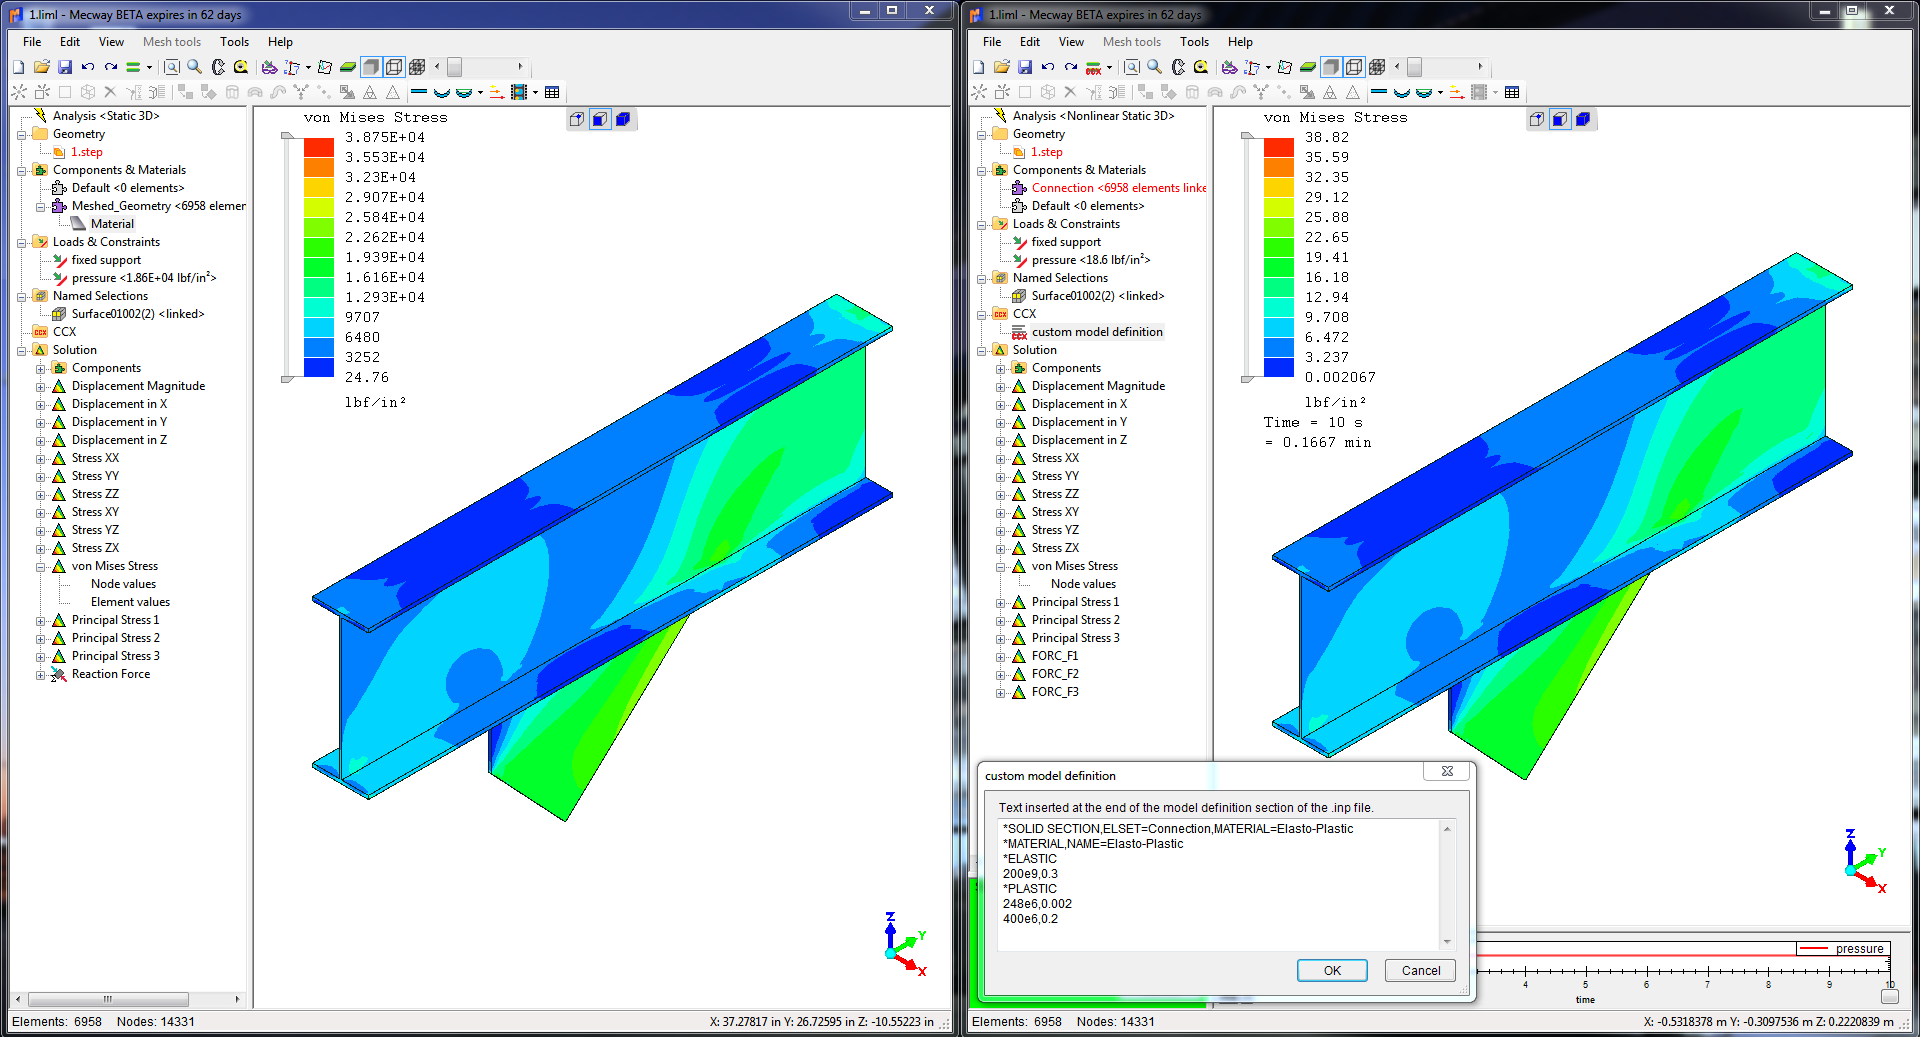Image resolution: width=1920 pixels, height=1037 pixels.
Task: Click Save icon in left window toolbar
Action: [64, 67]
